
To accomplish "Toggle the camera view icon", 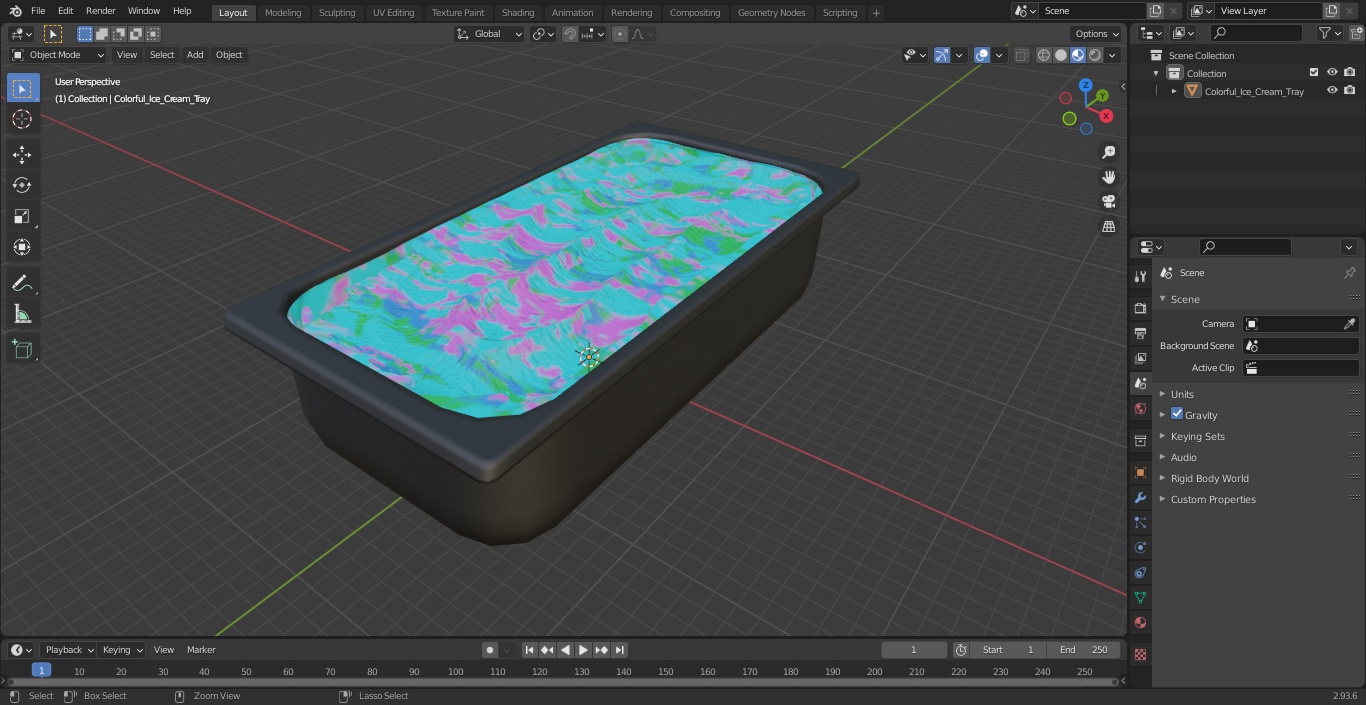I will click(x=1109, y=202).
